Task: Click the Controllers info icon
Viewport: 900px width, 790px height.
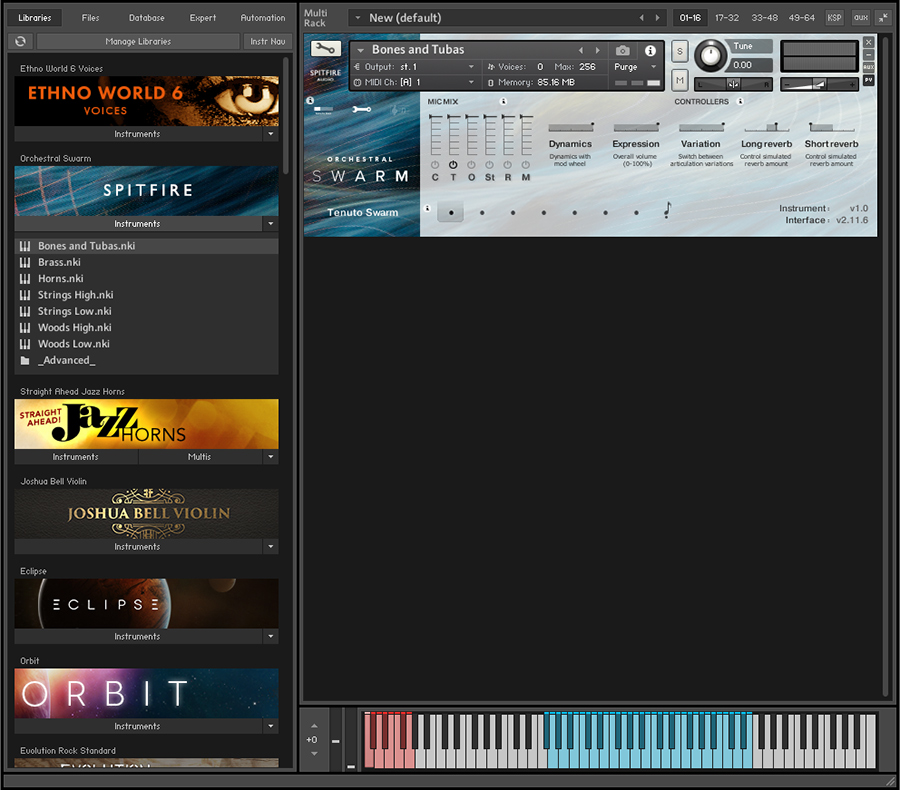Action: 740,102
